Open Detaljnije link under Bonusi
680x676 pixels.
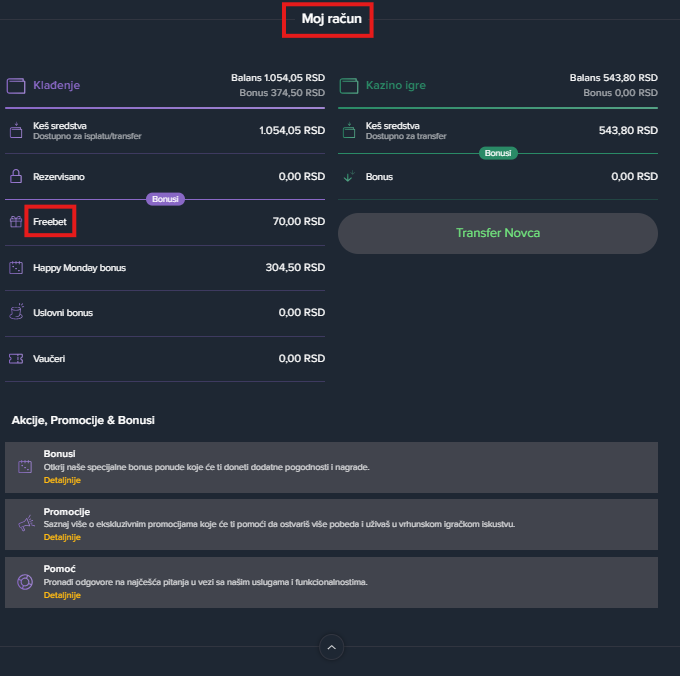coord(62,480)
